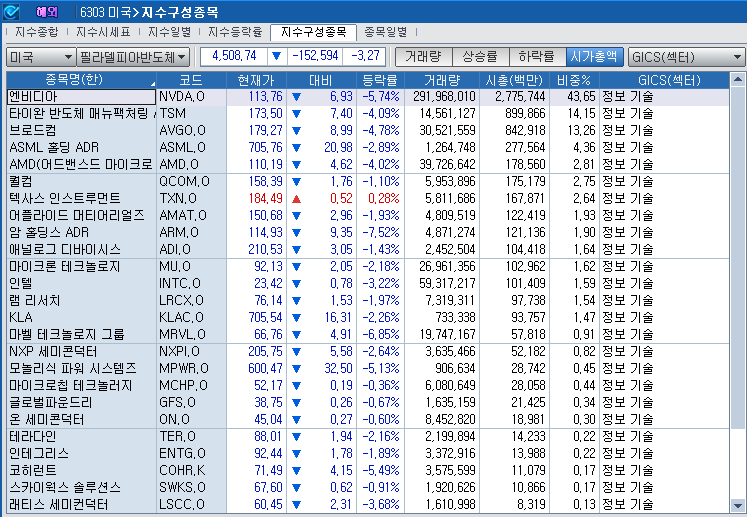
Task: Switch to the 지수일별 tab
Action: 169,32
